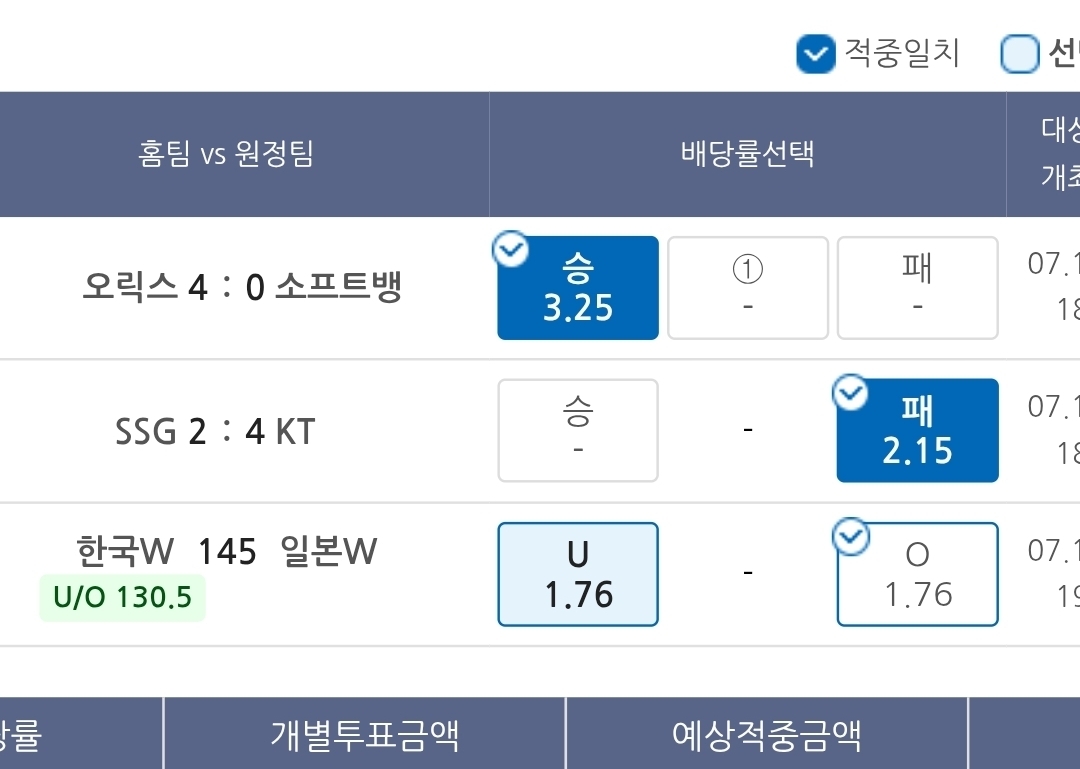Screen dimensions: 1080x769
Task: Select U 1.76 under bet for 한국W
Action: coord(578,574)
